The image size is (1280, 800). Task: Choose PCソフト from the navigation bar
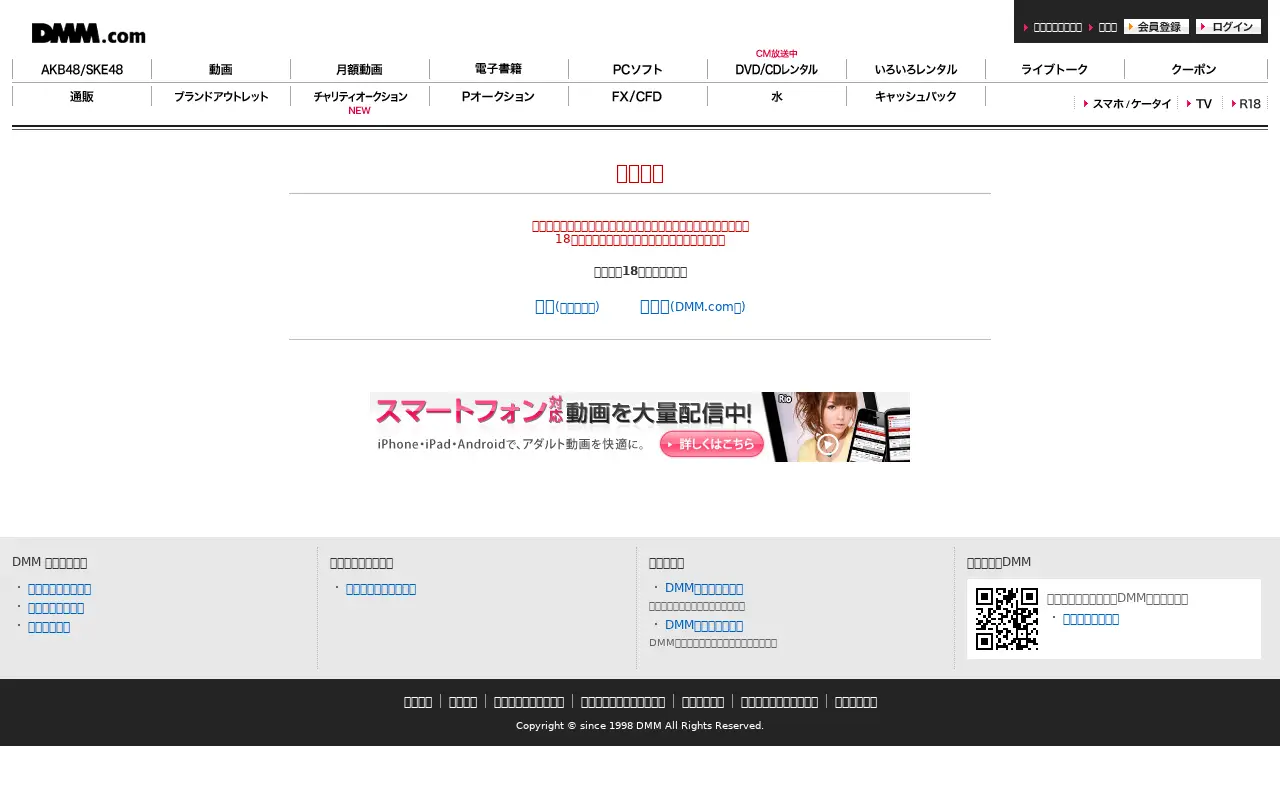(x=638, y=69)
